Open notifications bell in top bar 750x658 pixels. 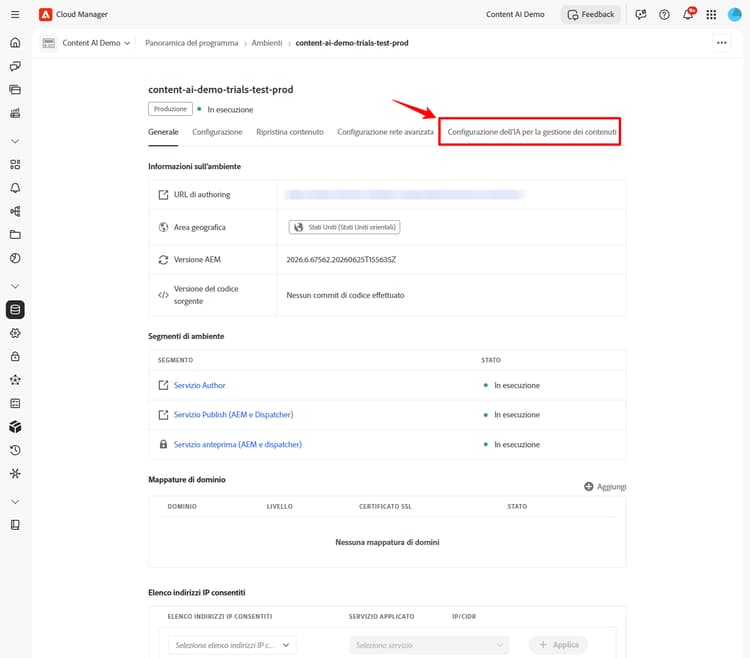pyautogui.click(x=688, y=14)
